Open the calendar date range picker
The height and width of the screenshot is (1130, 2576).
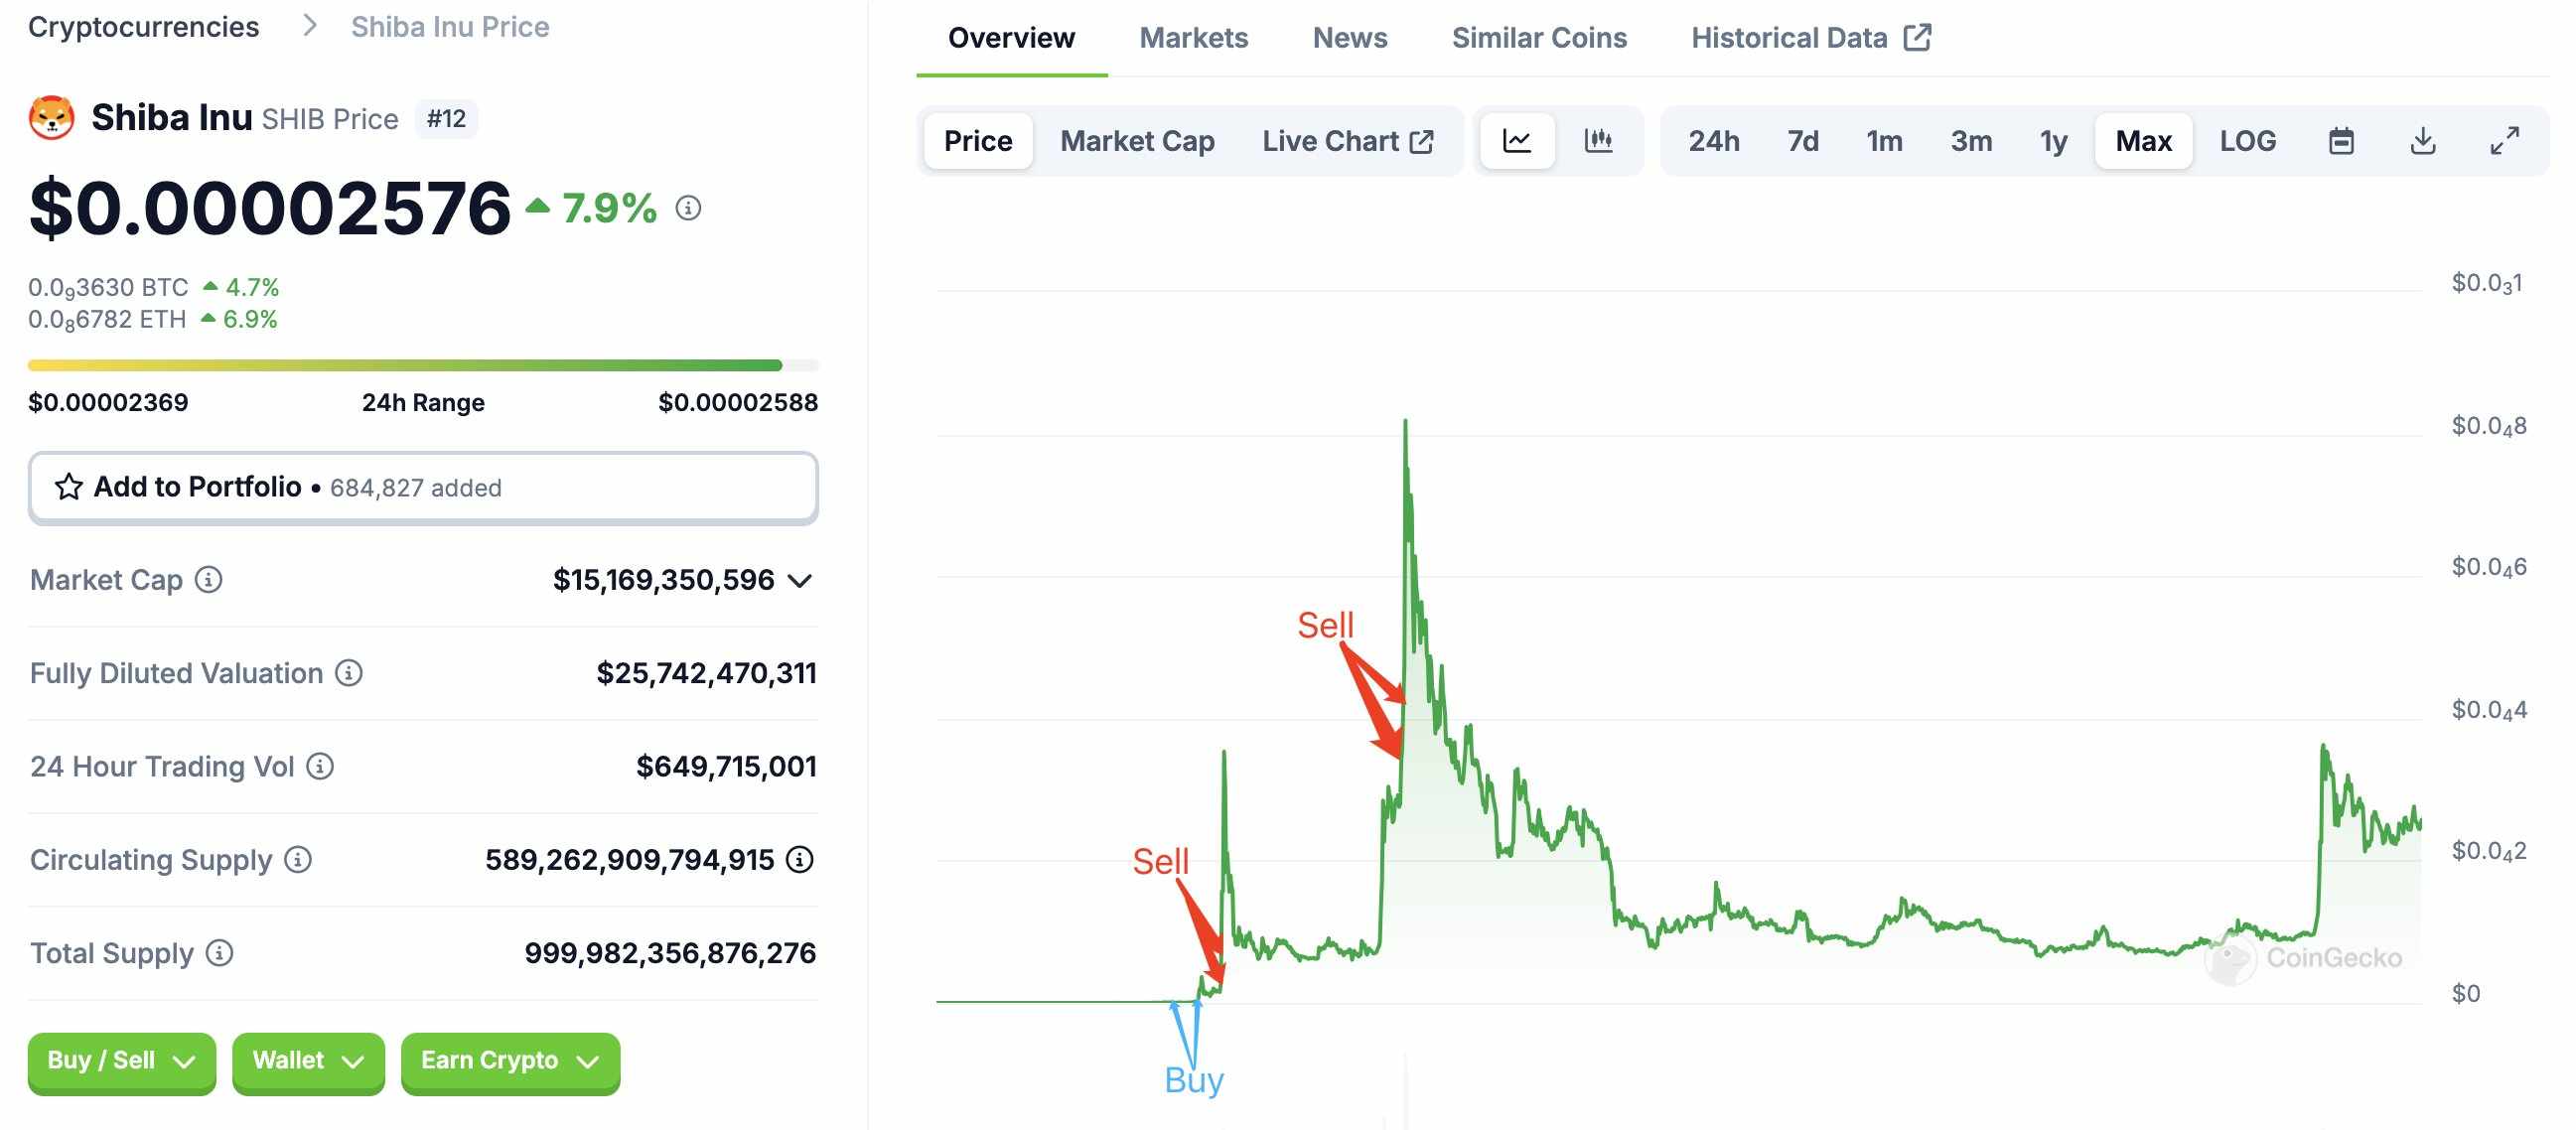click(x=2340, y=141)
